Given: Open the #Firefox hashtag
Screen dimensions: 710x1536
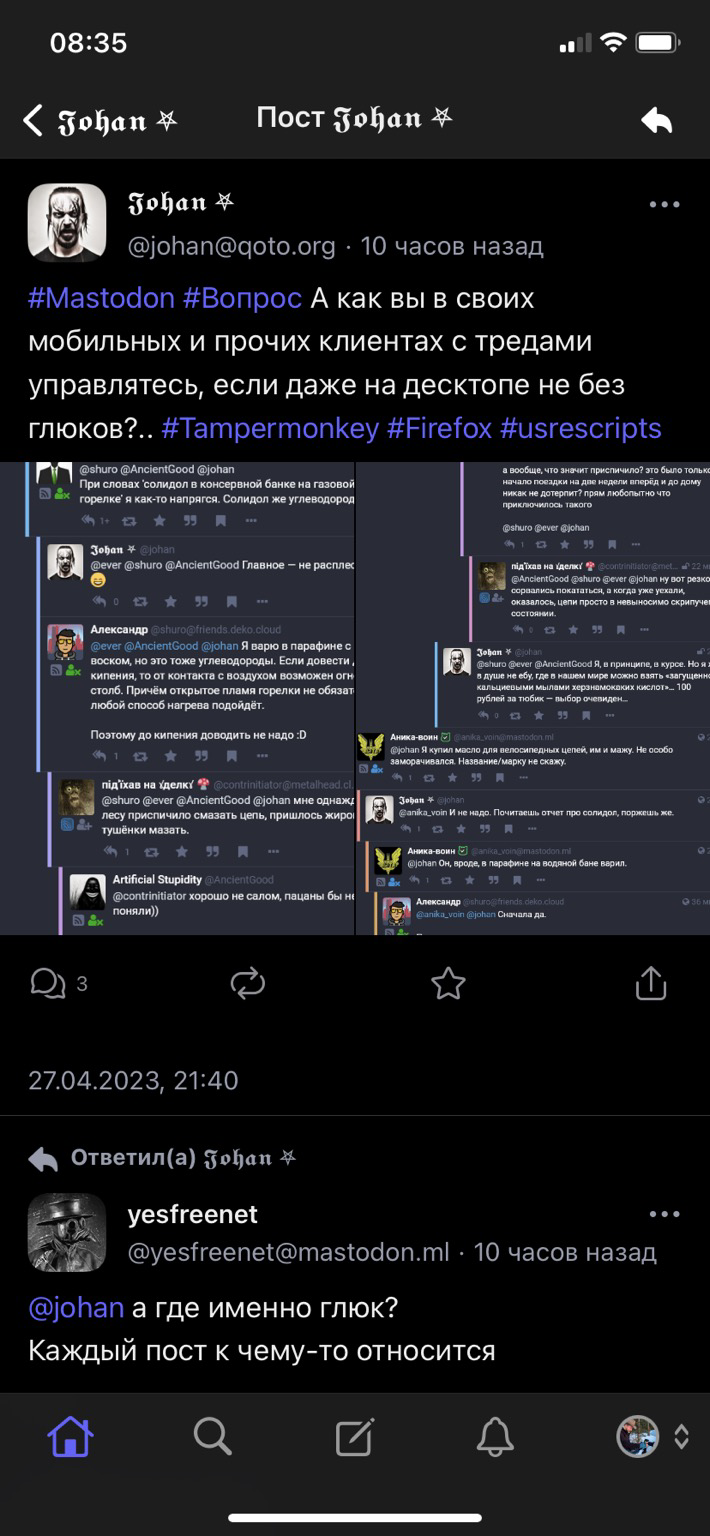Looking at the screenshot, I should (440, 428).
